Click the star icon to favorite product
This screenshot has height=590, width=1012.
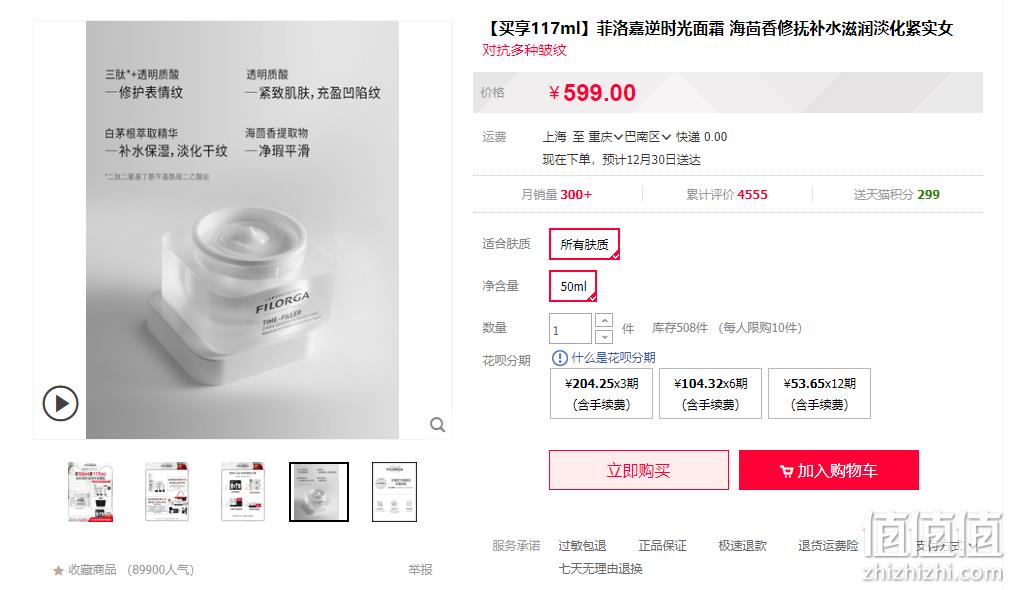click(x=58, y=570)
